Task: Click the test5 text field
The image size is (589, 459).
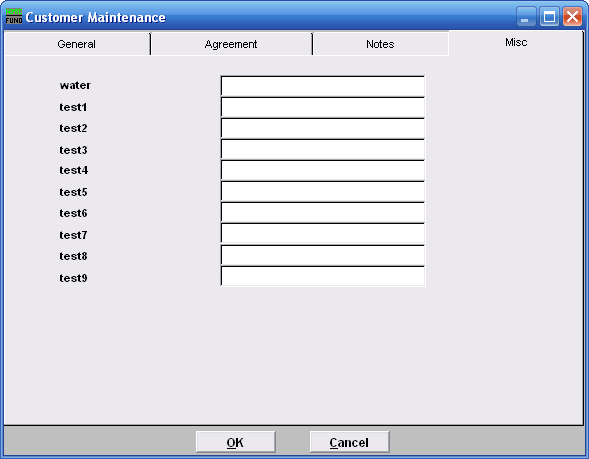Action: [323, 192]
